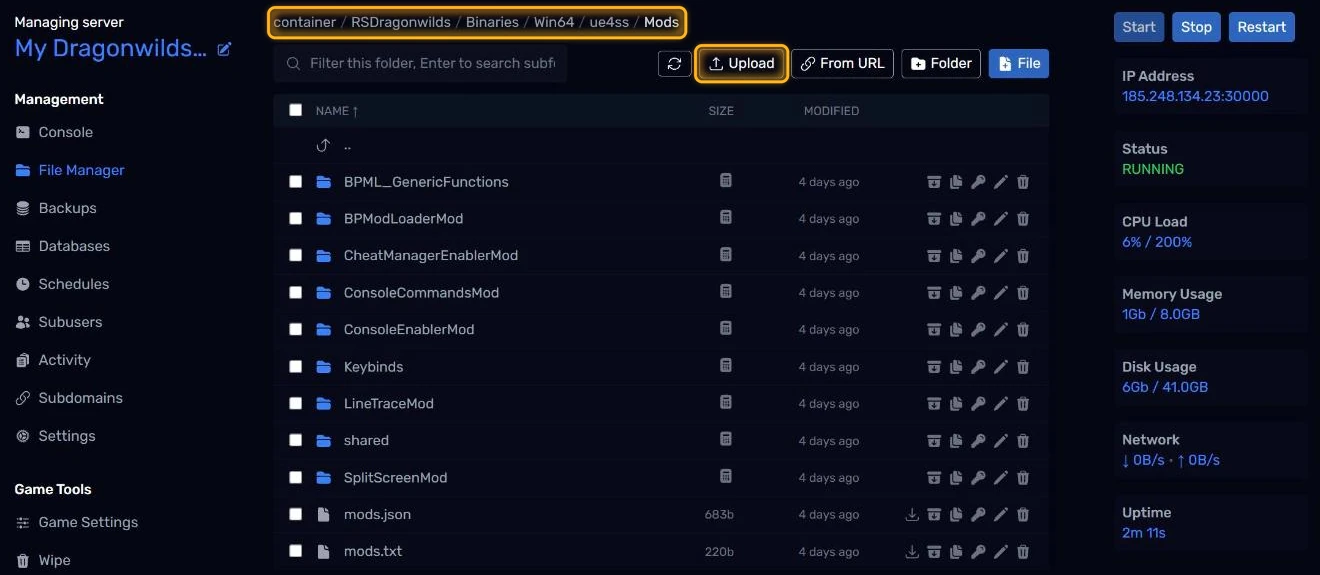Calculate size of SplitScreenMod folder

point(726,477)
